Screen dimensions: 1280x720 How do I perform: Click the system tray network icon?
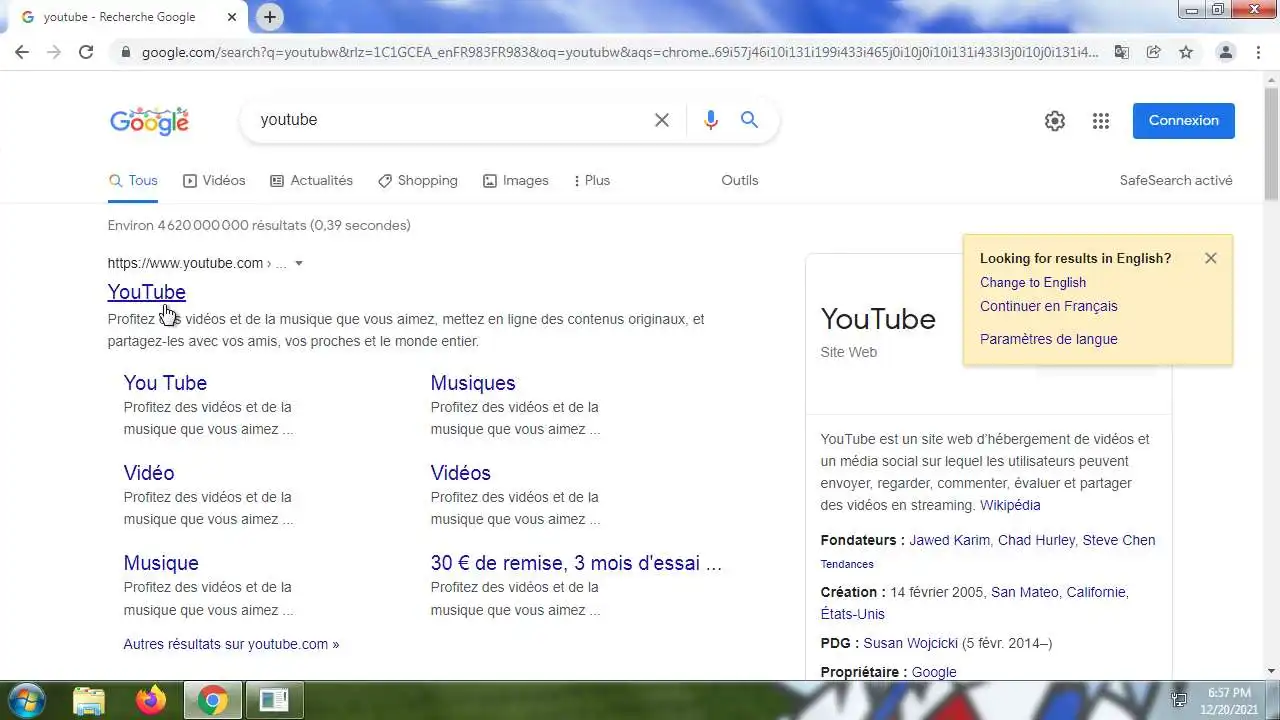(1179, 700)
